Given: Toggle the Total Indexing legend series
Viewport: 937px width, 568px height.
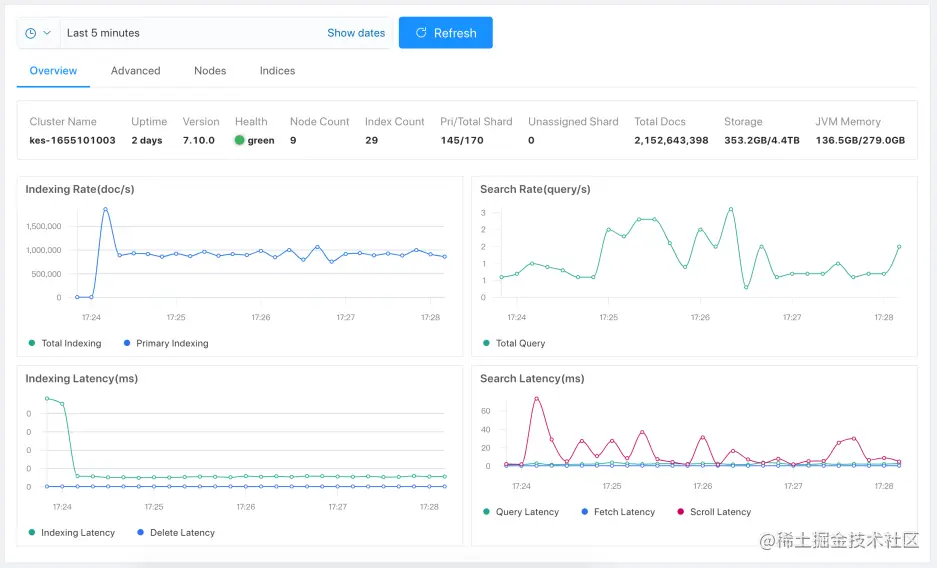Looking at the screenshot, I should (x=65, y=343).
